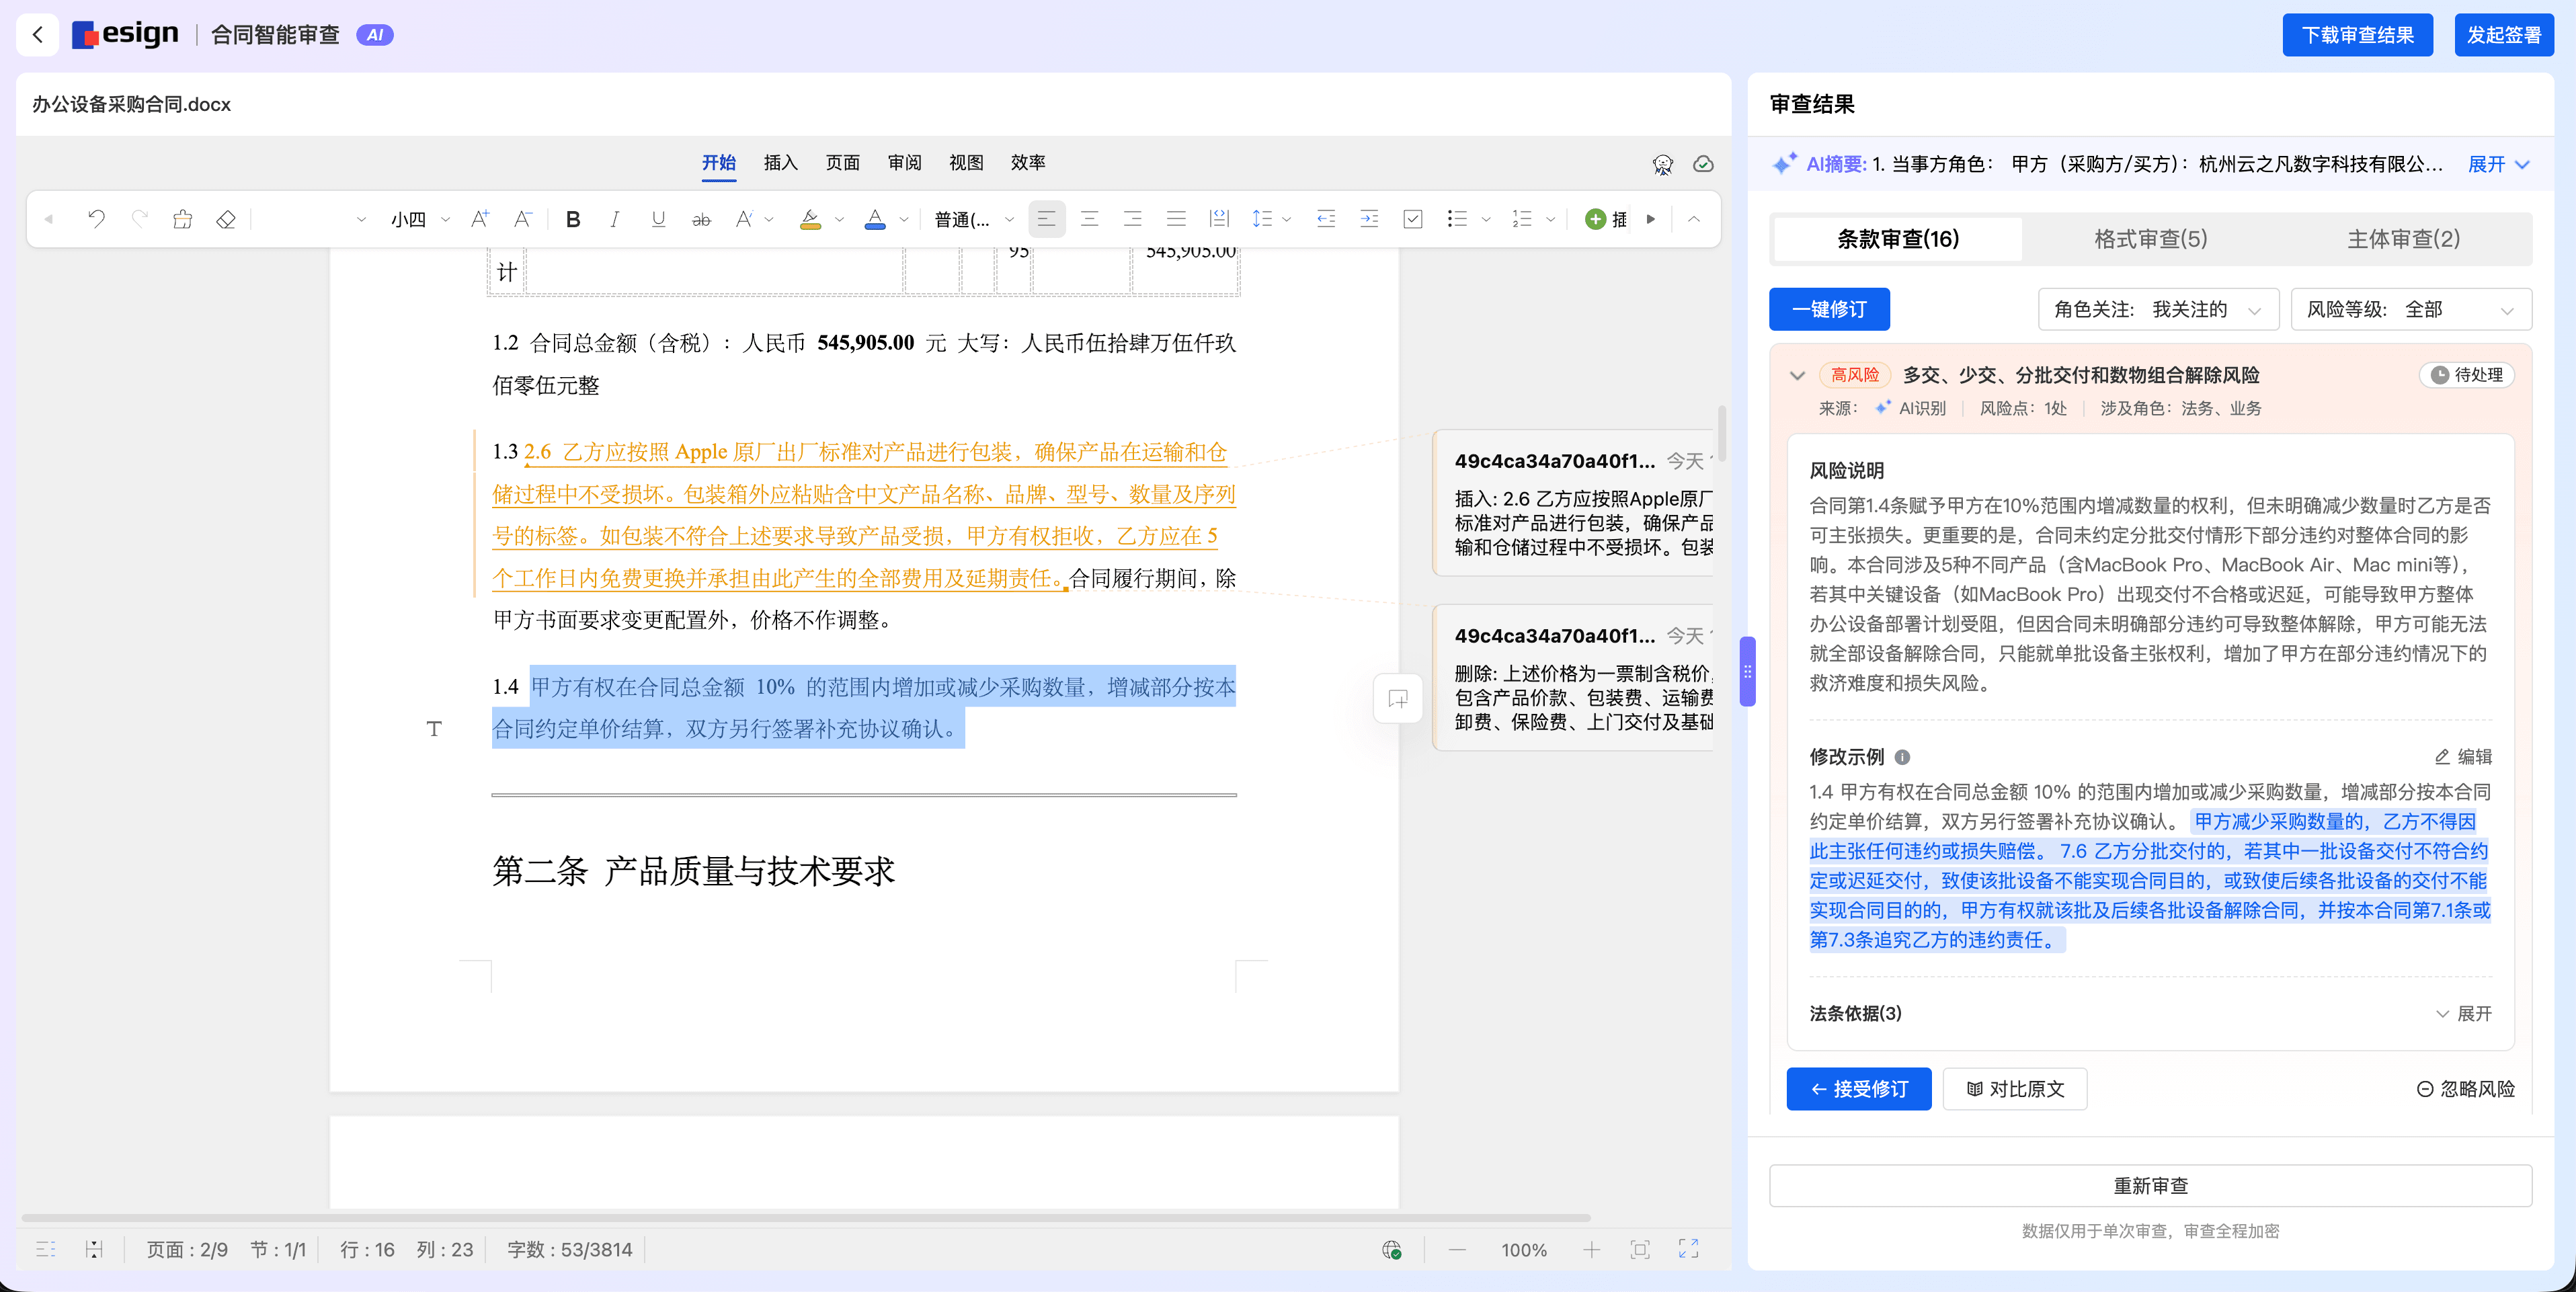Screen dimensions: 2576x1292
Task: Toggle strikethrough formatting
Action: click(702, 219)
